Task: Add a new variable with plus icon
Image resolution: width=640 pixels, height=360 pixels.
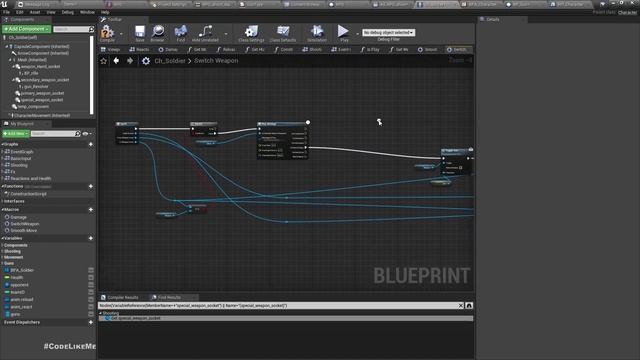Action: (x=91, y=238)
